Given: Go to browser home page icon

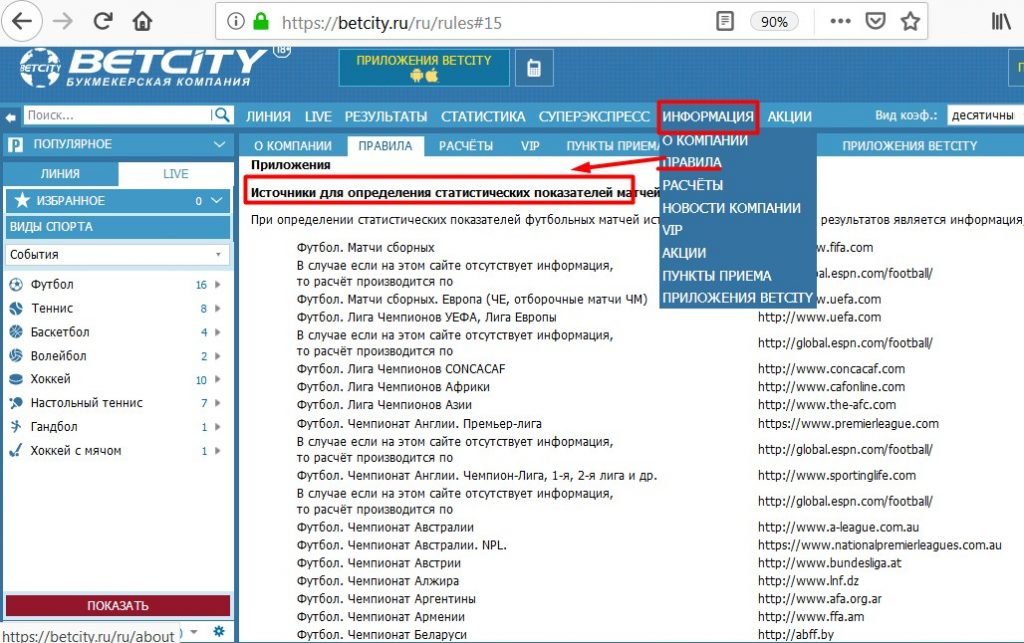Looking at the screenshot, I should (142, 22).
